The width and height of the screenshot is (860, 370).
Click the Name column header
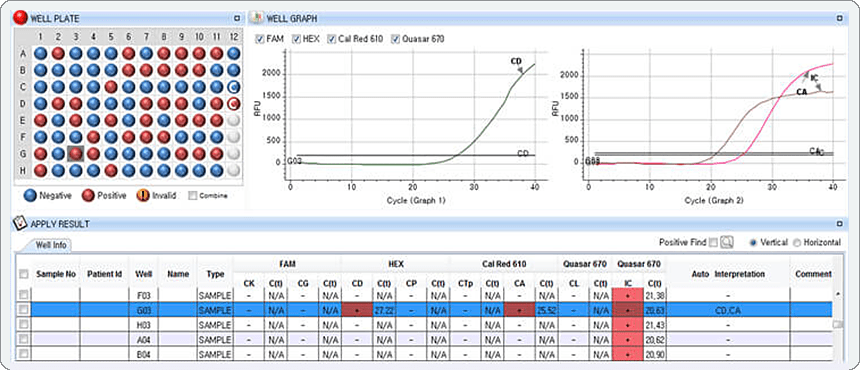click(x=178, y=273)
